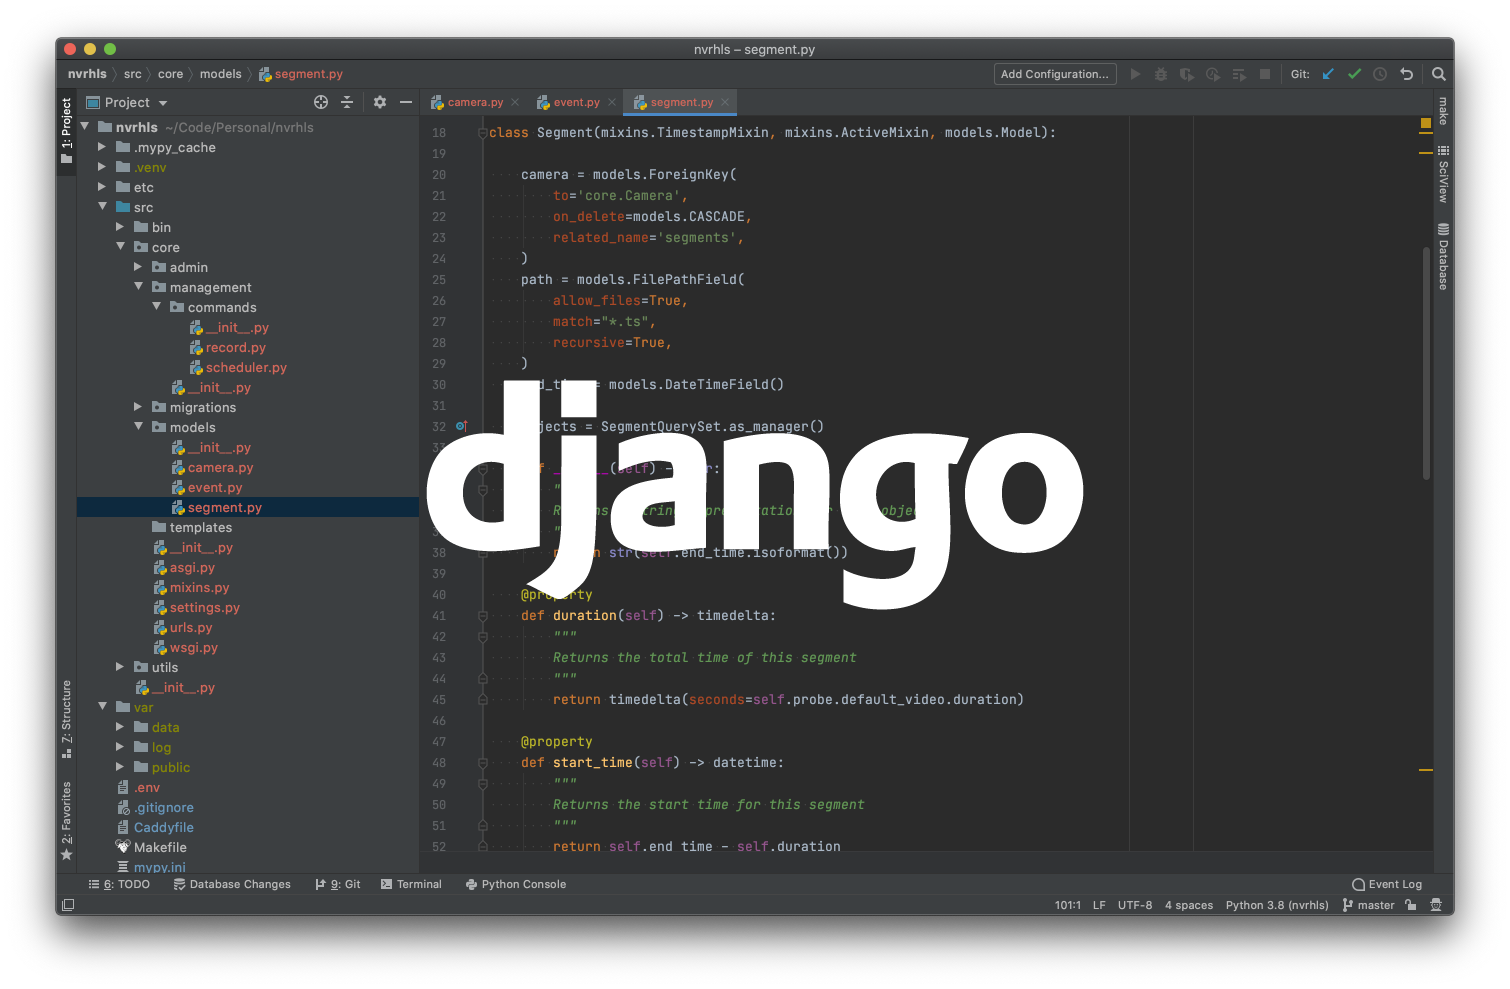This screenshot has height=989, width=1510.
Task: Collapse the models package
Action: click(x=138, y=427)
